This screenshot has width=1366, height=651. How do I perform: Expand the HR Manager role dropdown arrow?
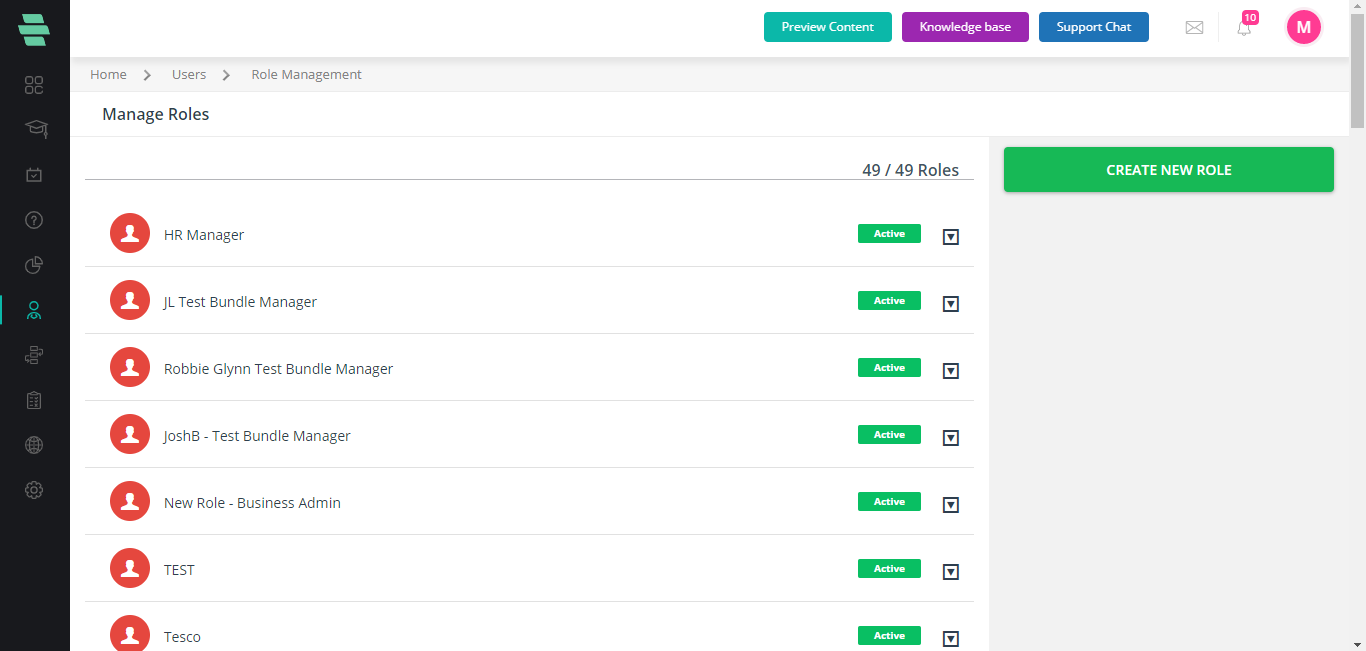click(x=951, y=237)
